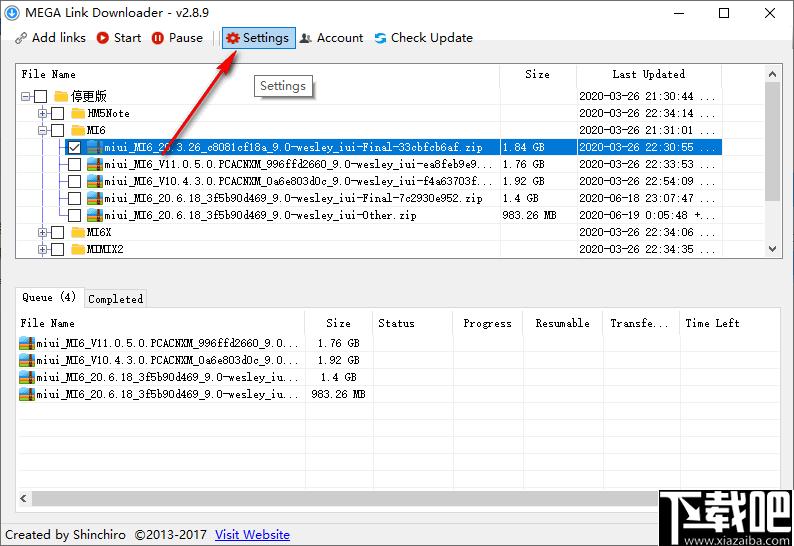Screen dimensions: 794x546
Task: Check for program updates
Action: point(424,38)
